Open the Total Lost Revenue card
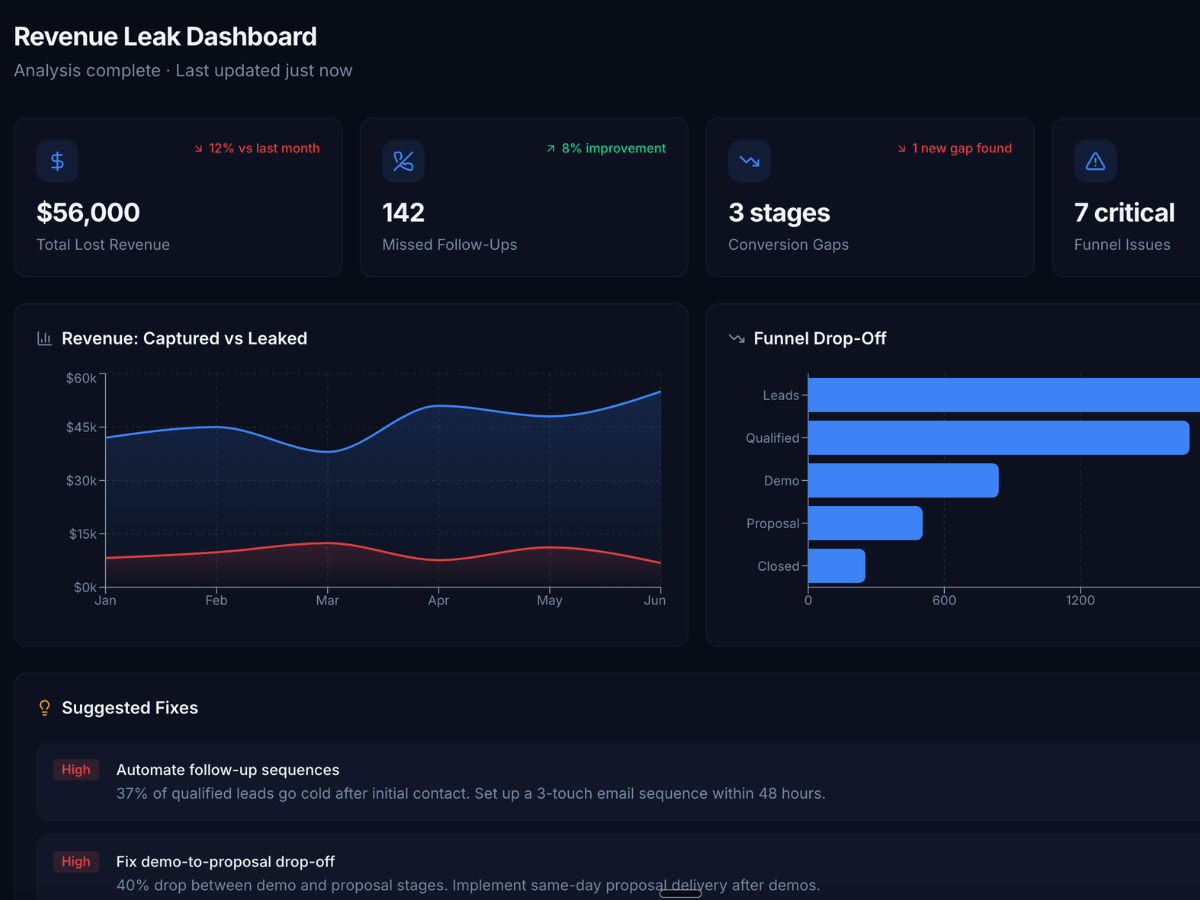The image size is (1200, 900). pos(178,197)
